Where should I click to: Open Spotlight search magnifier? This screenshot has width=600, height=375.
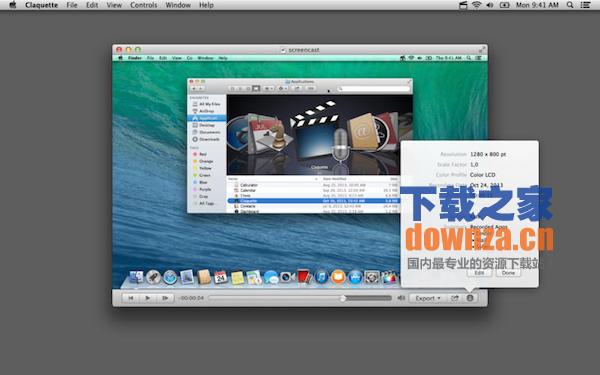click(570, 5)
